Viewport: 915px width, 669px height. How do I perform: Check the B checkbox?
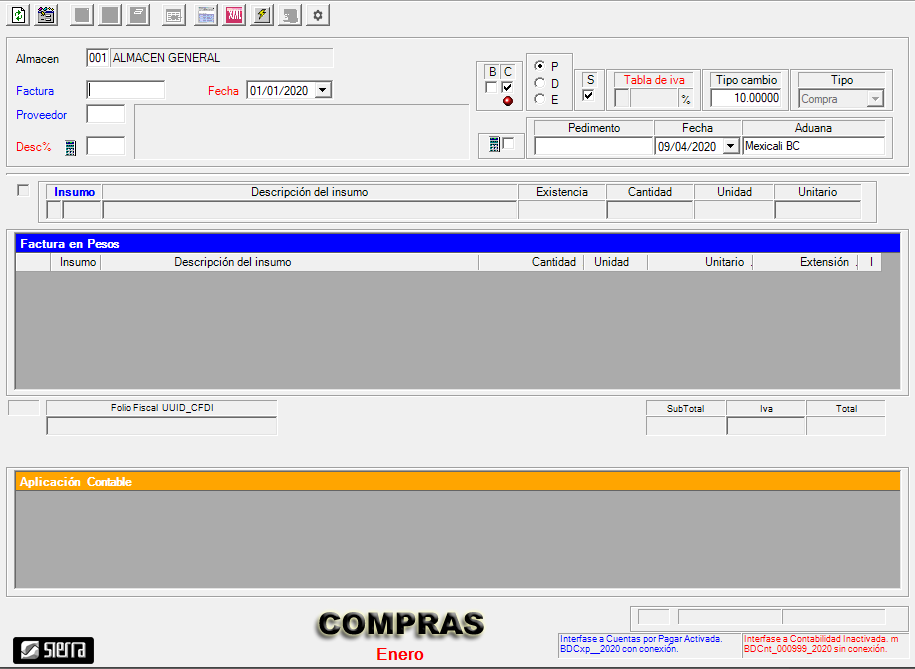coord(491,87)
